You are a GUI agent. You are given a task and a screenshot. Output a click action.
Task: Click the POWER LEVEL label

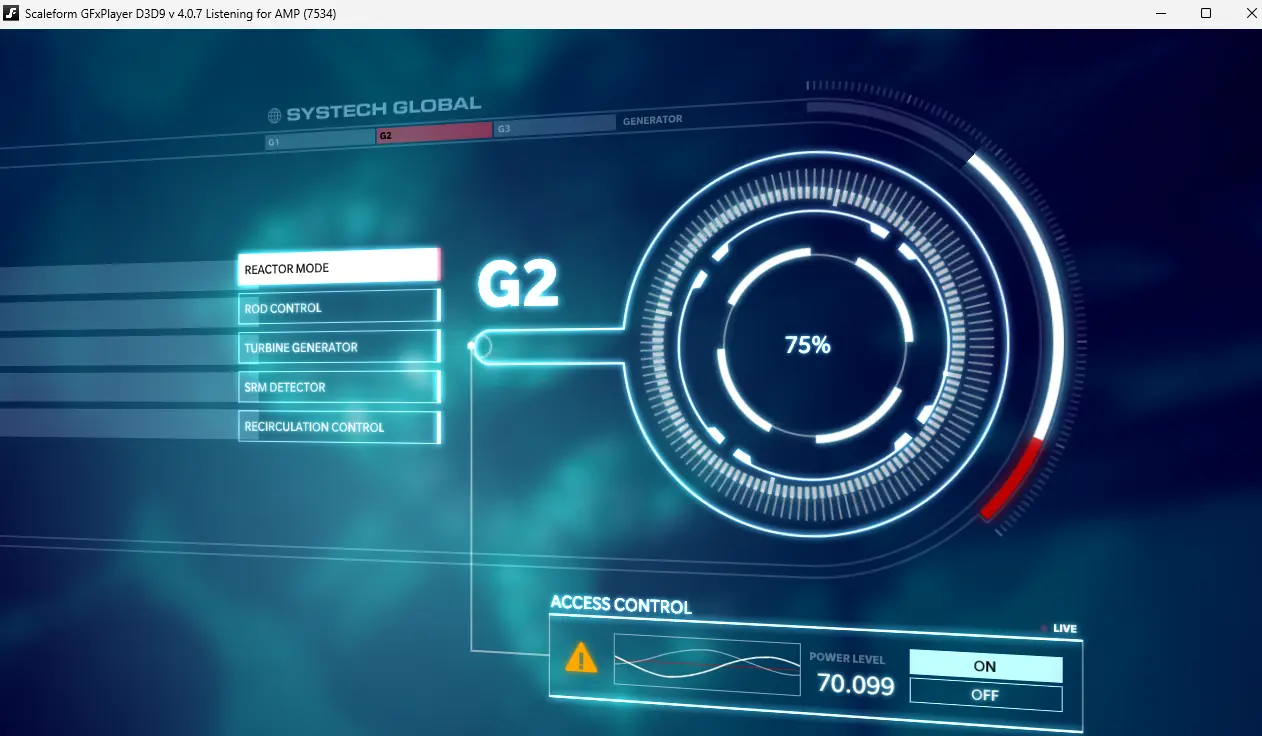(x=847, y=658)
